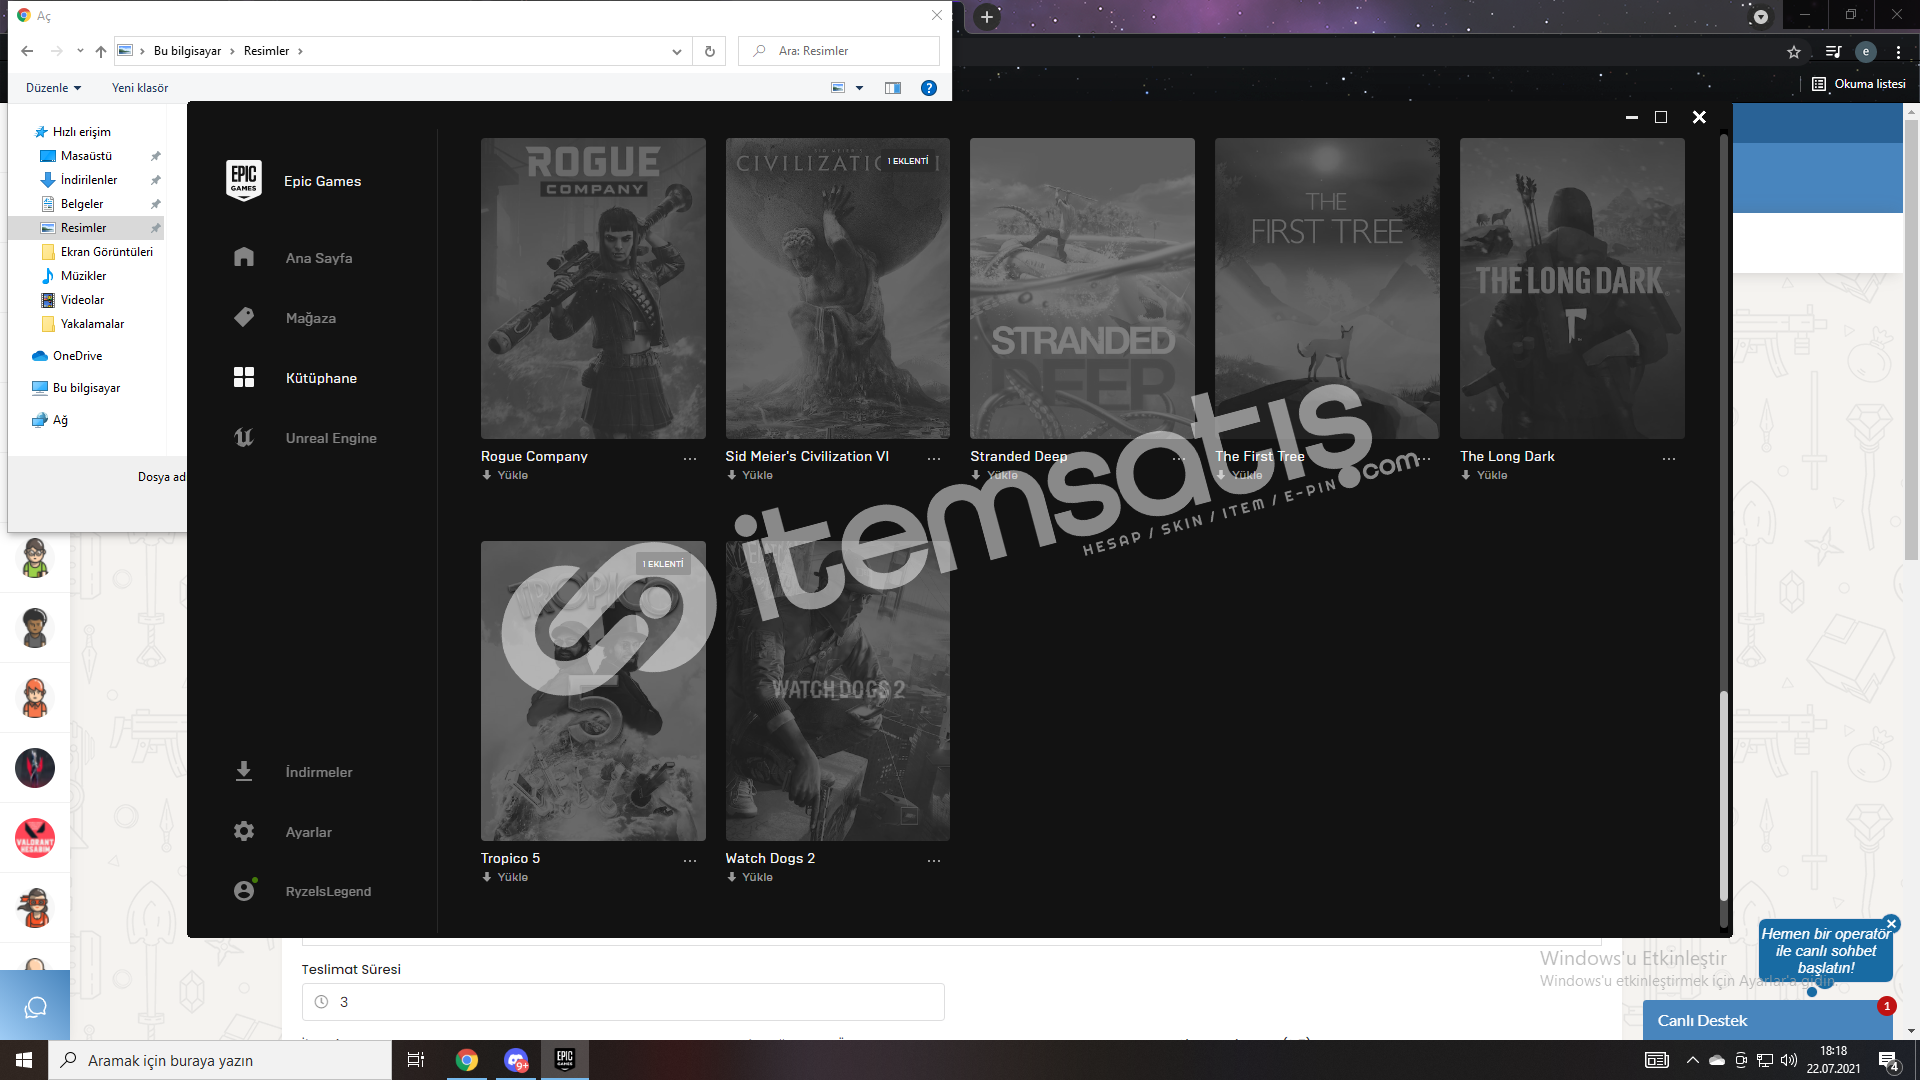Open Mağaza store tag icon
This screenshot has width=1920, height=1080.
(x=244, y=317)
